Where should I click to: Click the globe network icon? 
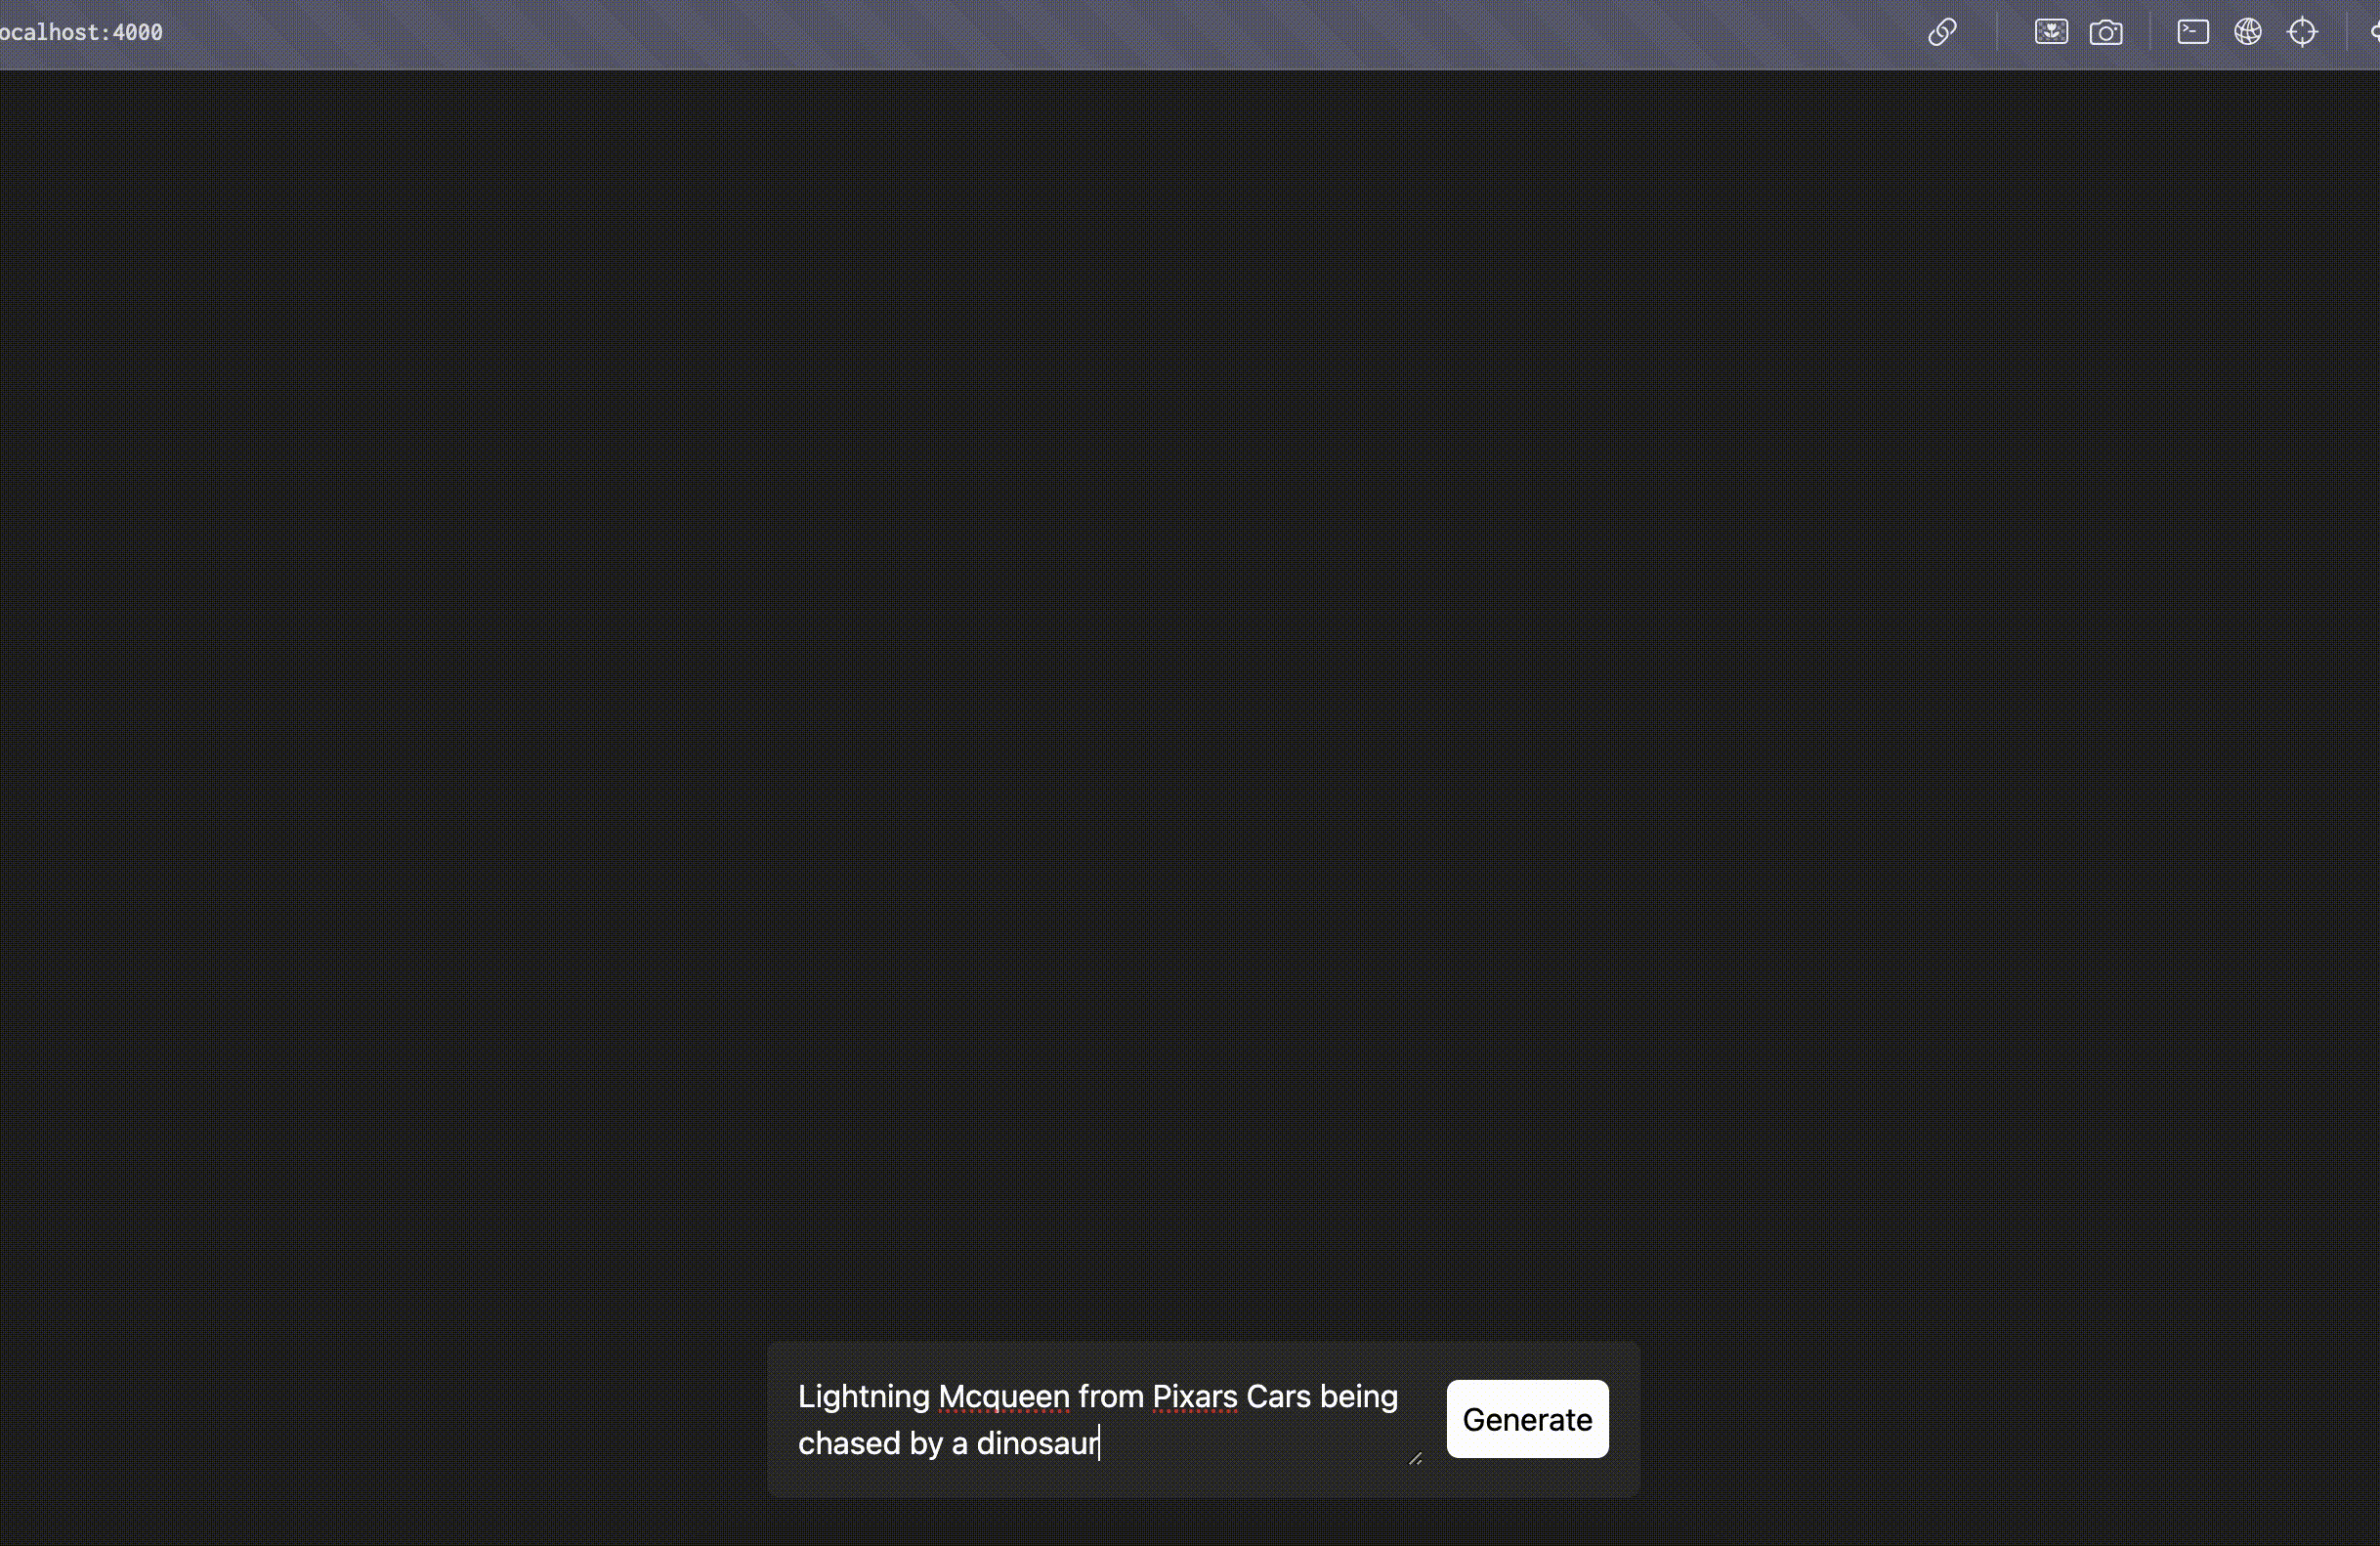coord(2248,32)
